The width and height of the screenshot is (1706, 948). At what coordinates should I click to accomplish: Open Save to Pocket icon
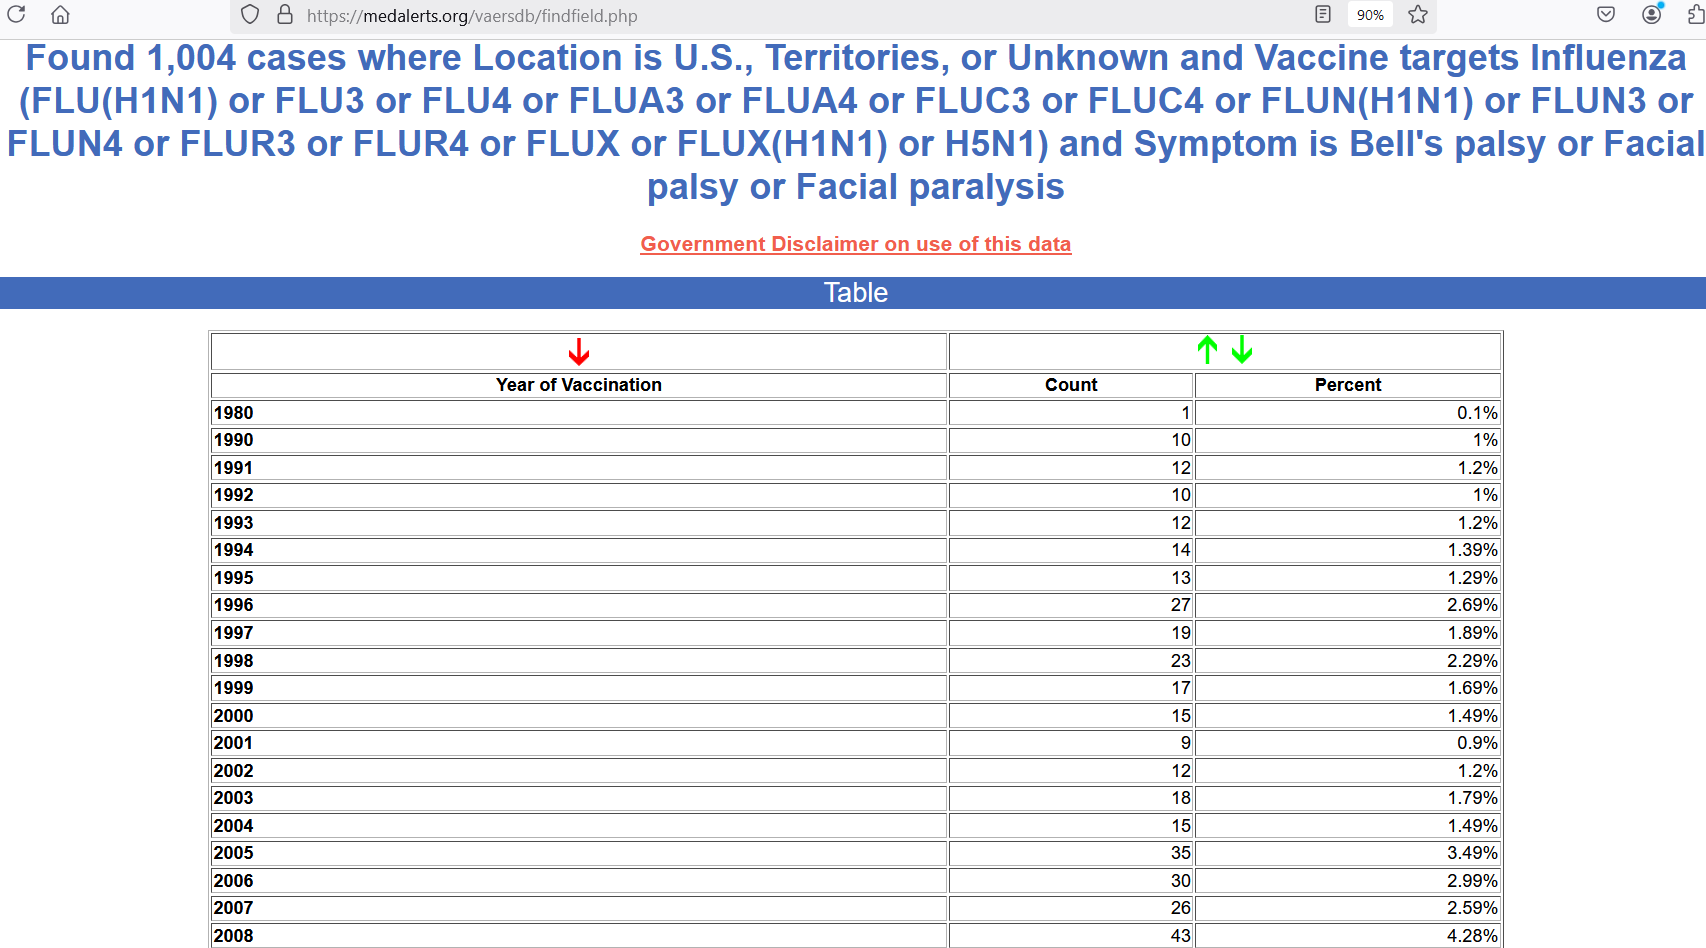coord(1606,14)
